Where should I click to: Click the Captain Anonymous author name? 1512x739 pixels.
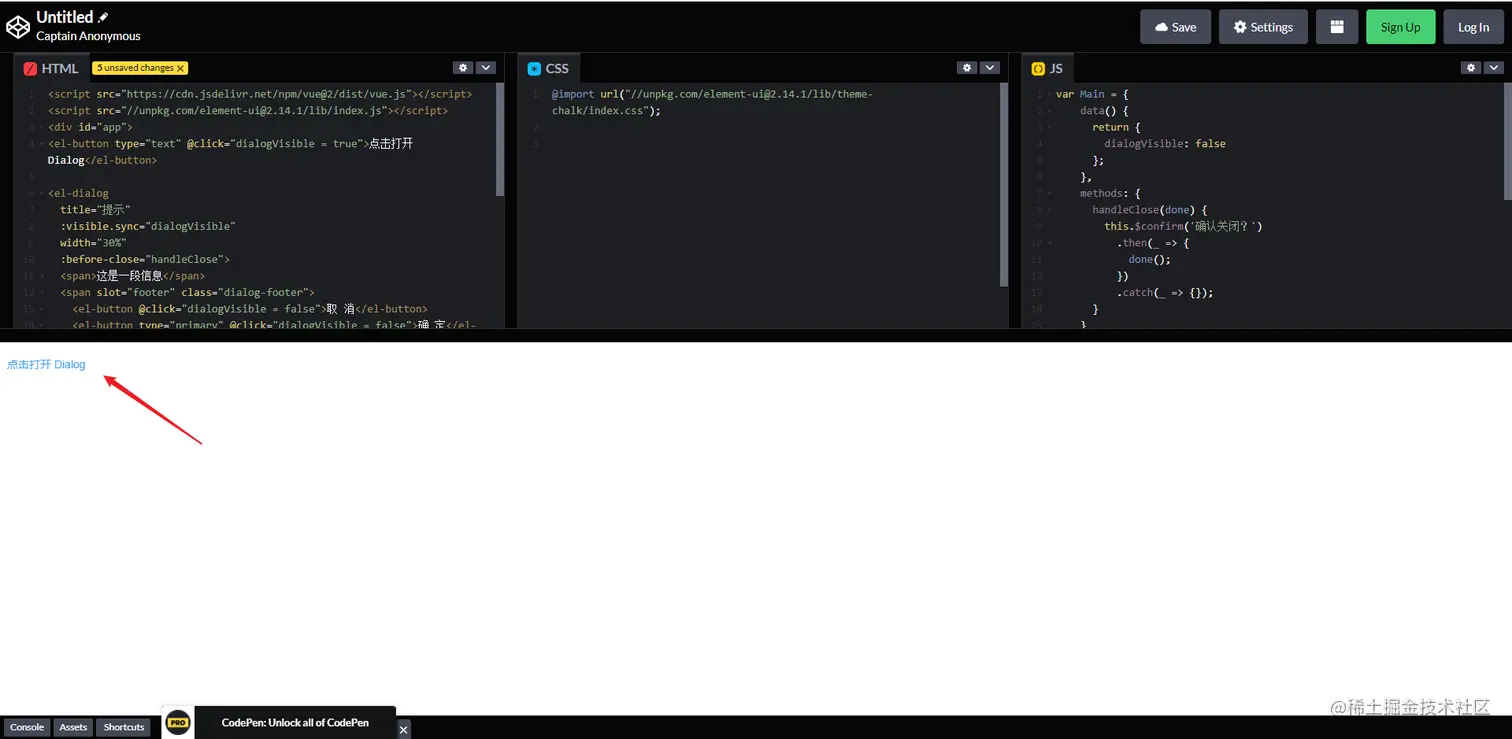point(88,36)
